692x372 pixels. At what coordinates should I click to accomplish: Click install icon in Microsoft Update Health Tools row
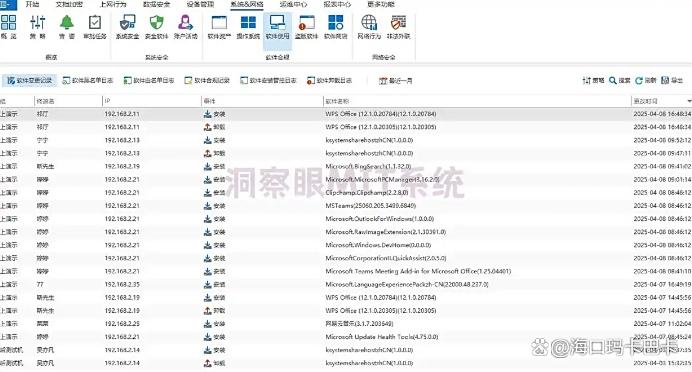(x=207, y=337)
